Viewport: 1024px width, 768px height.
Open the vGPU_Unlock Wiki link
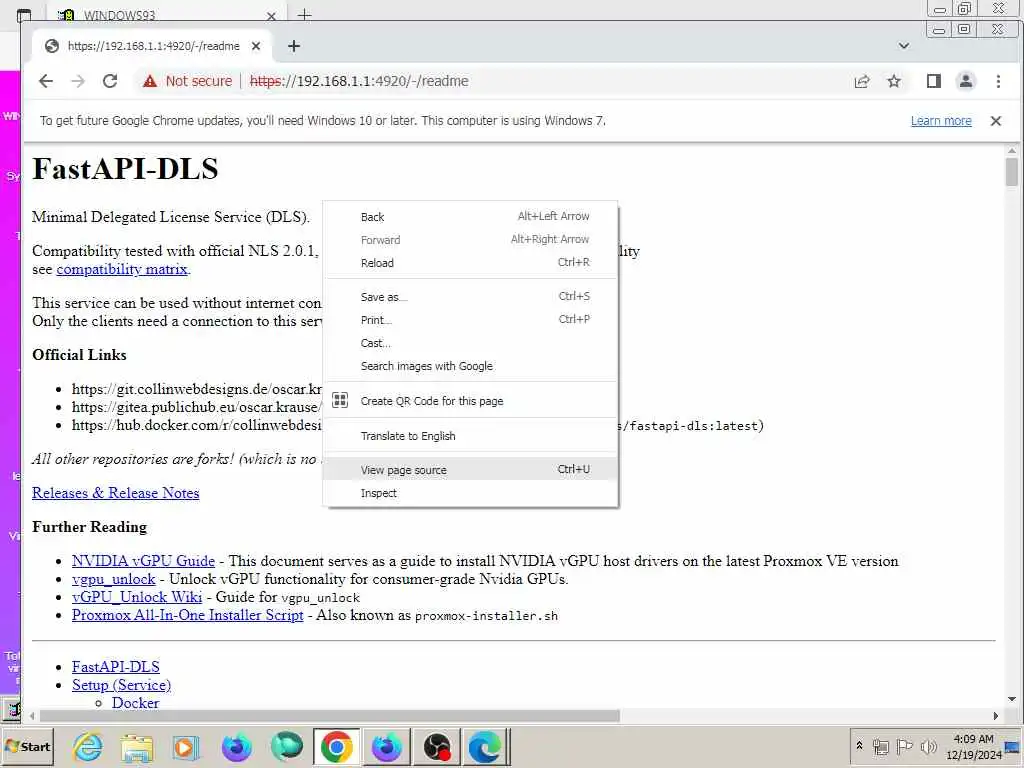(137, 597)
